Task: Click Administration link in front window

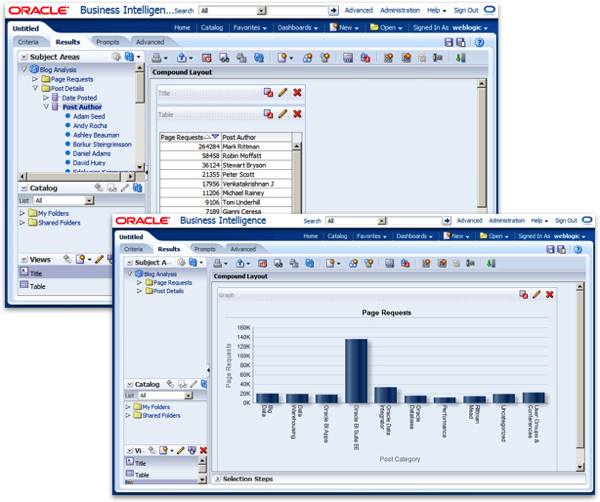Action: (x=507, y=221)
